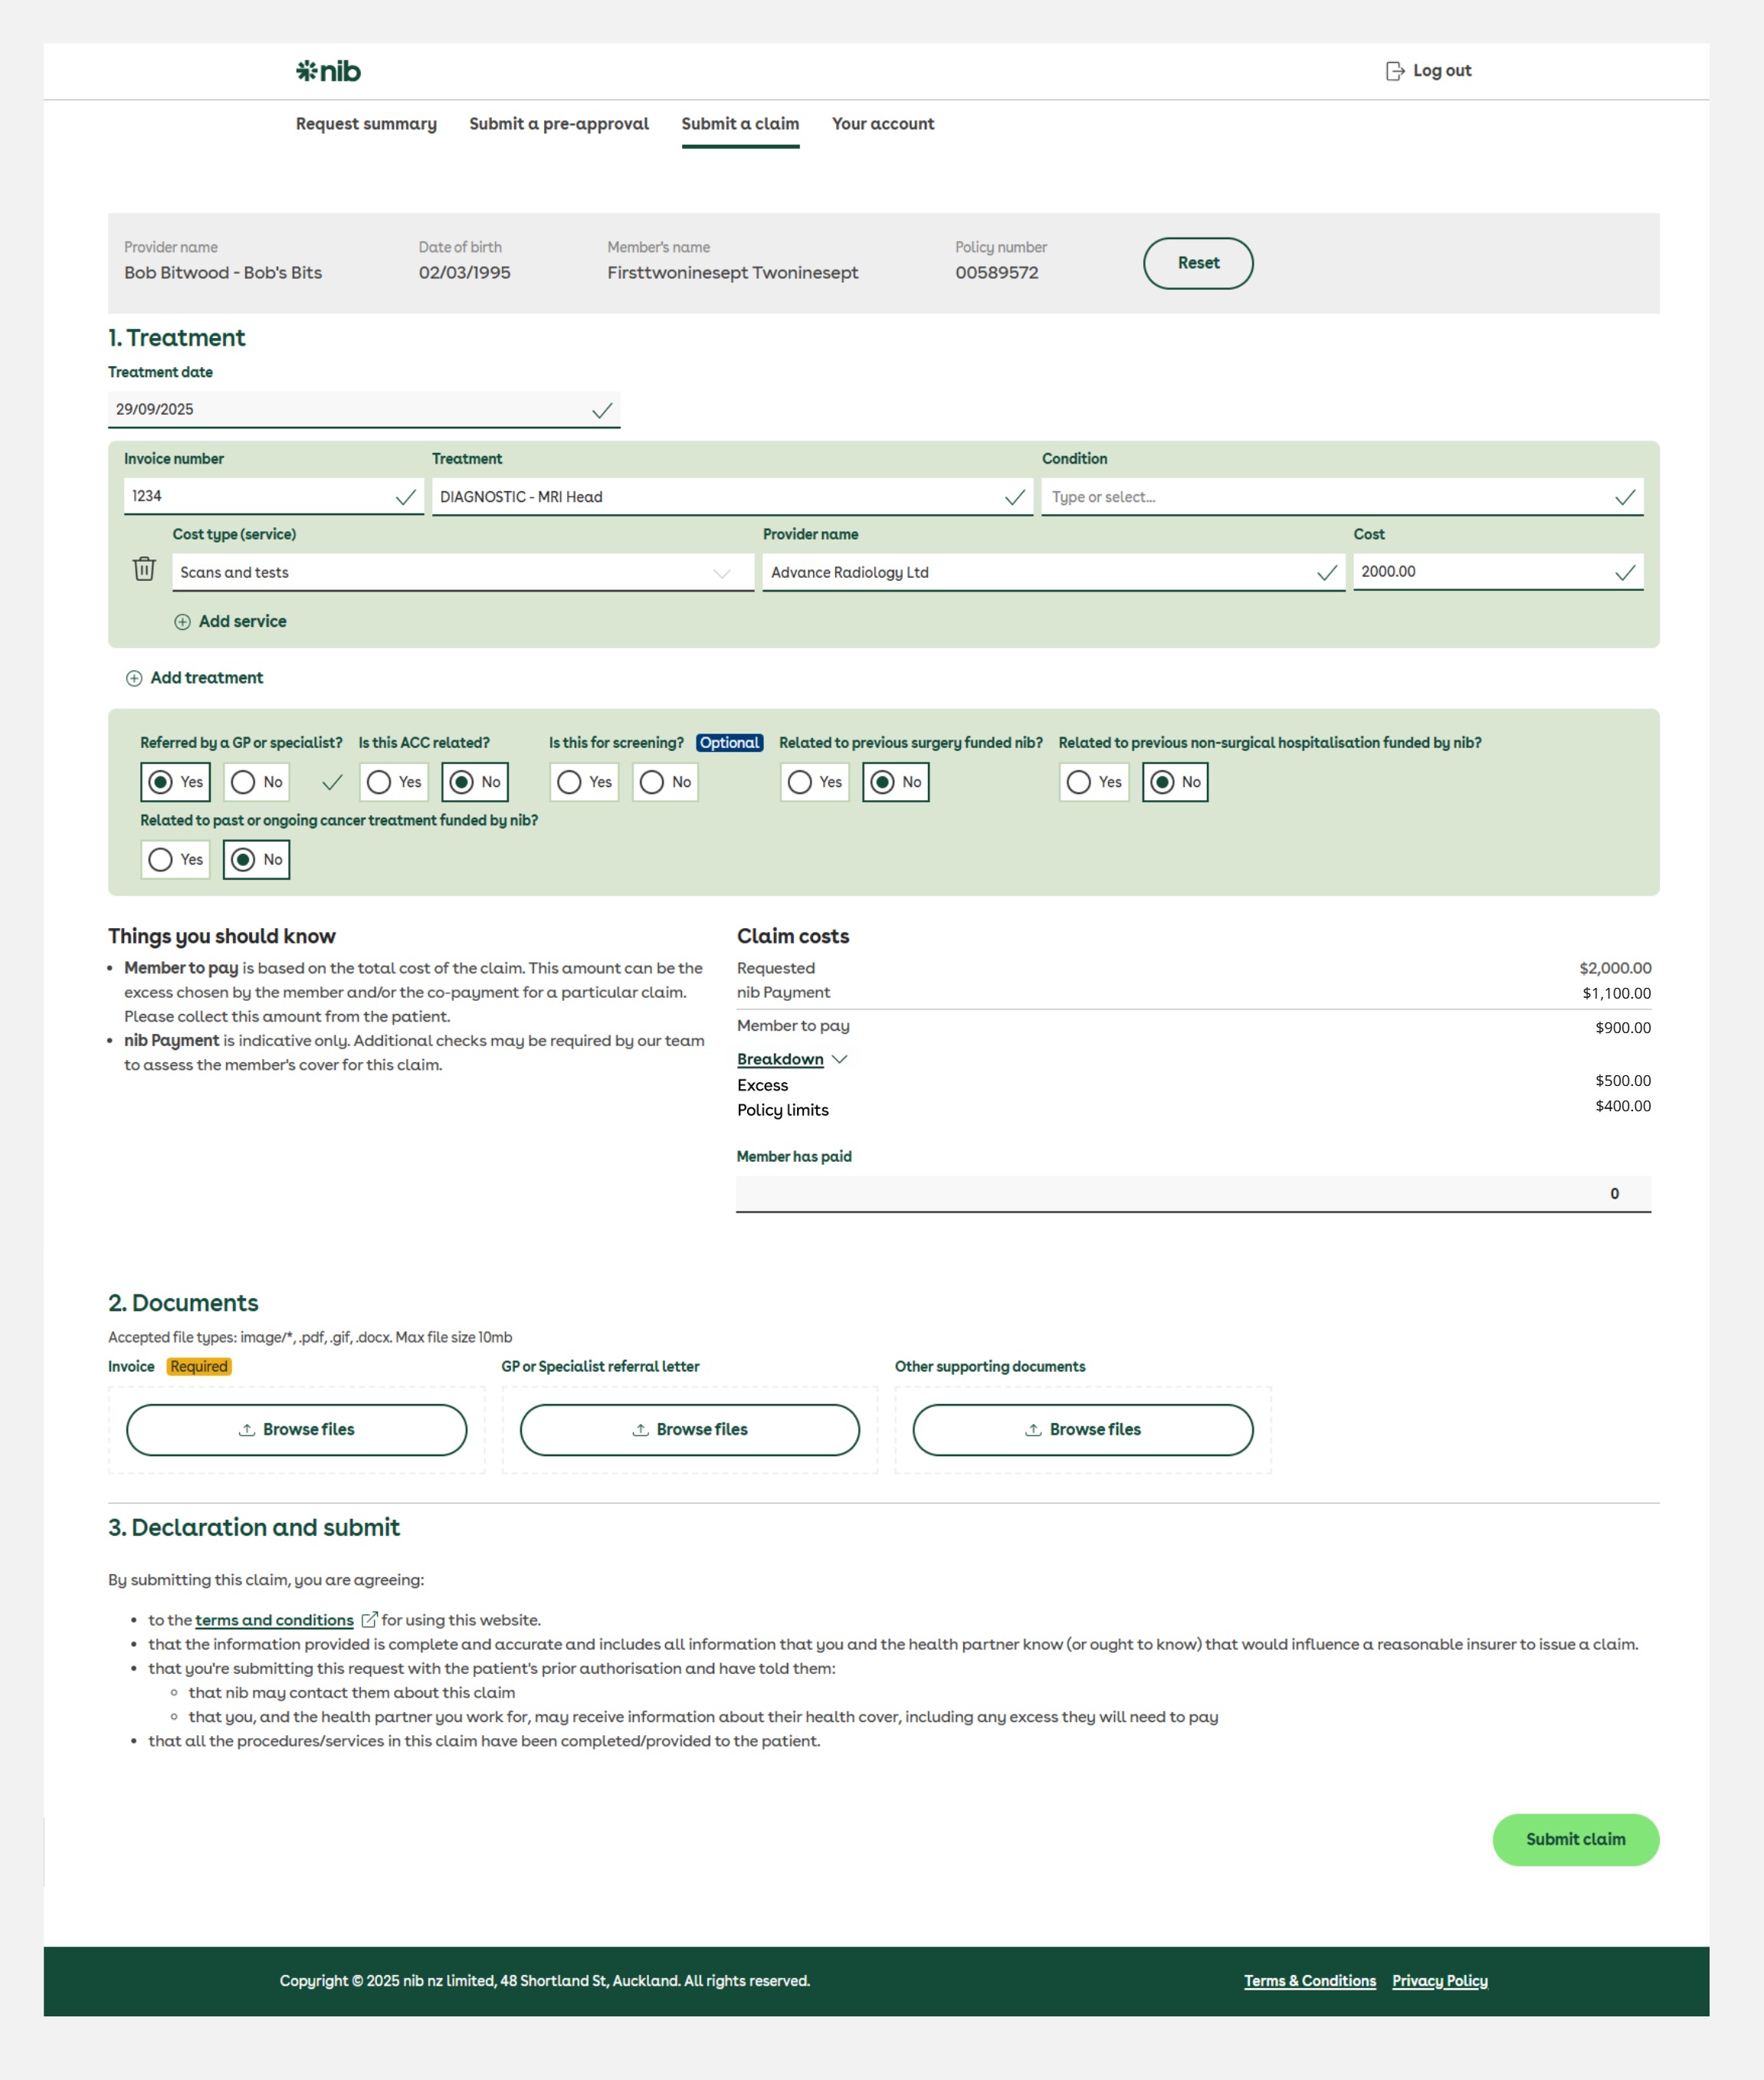Click the Add treatment plus icon
The image size is (1764, 2080).
coord(134,678)
